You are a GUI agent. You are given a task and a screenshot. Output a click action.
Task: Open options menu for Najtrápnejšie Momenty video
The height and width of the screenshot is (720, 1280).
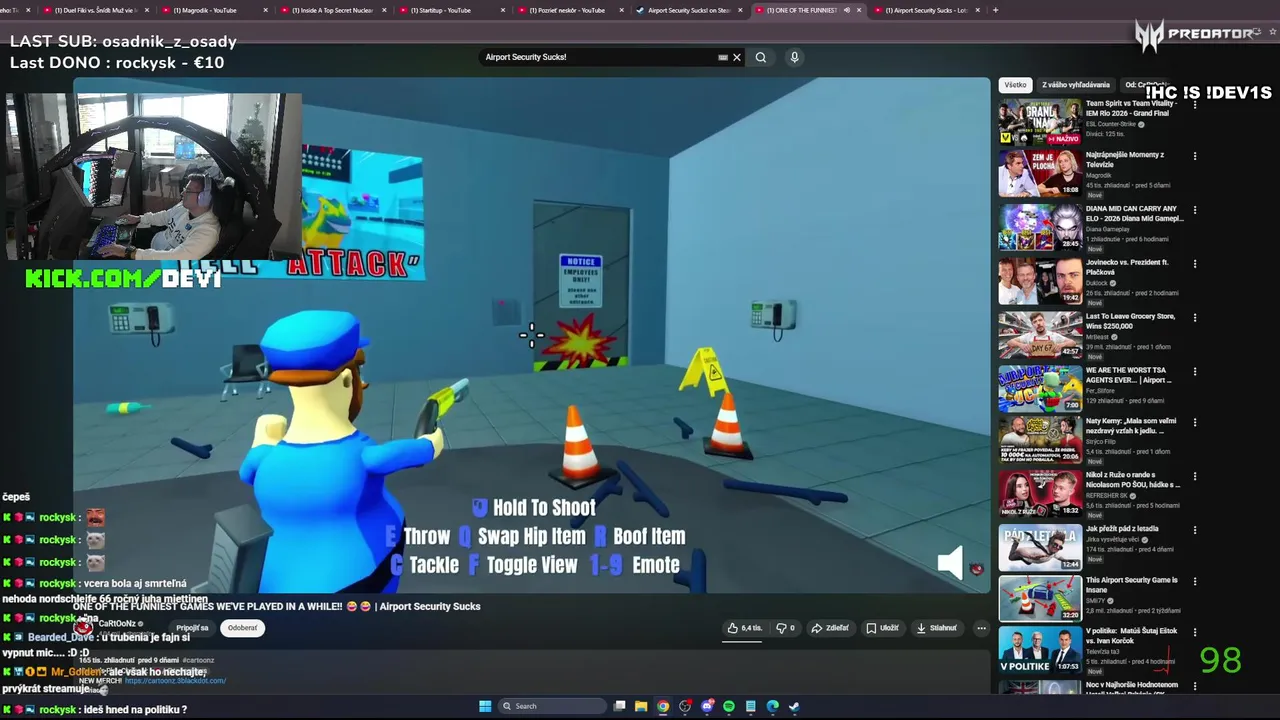click(x=1194, y=156)
